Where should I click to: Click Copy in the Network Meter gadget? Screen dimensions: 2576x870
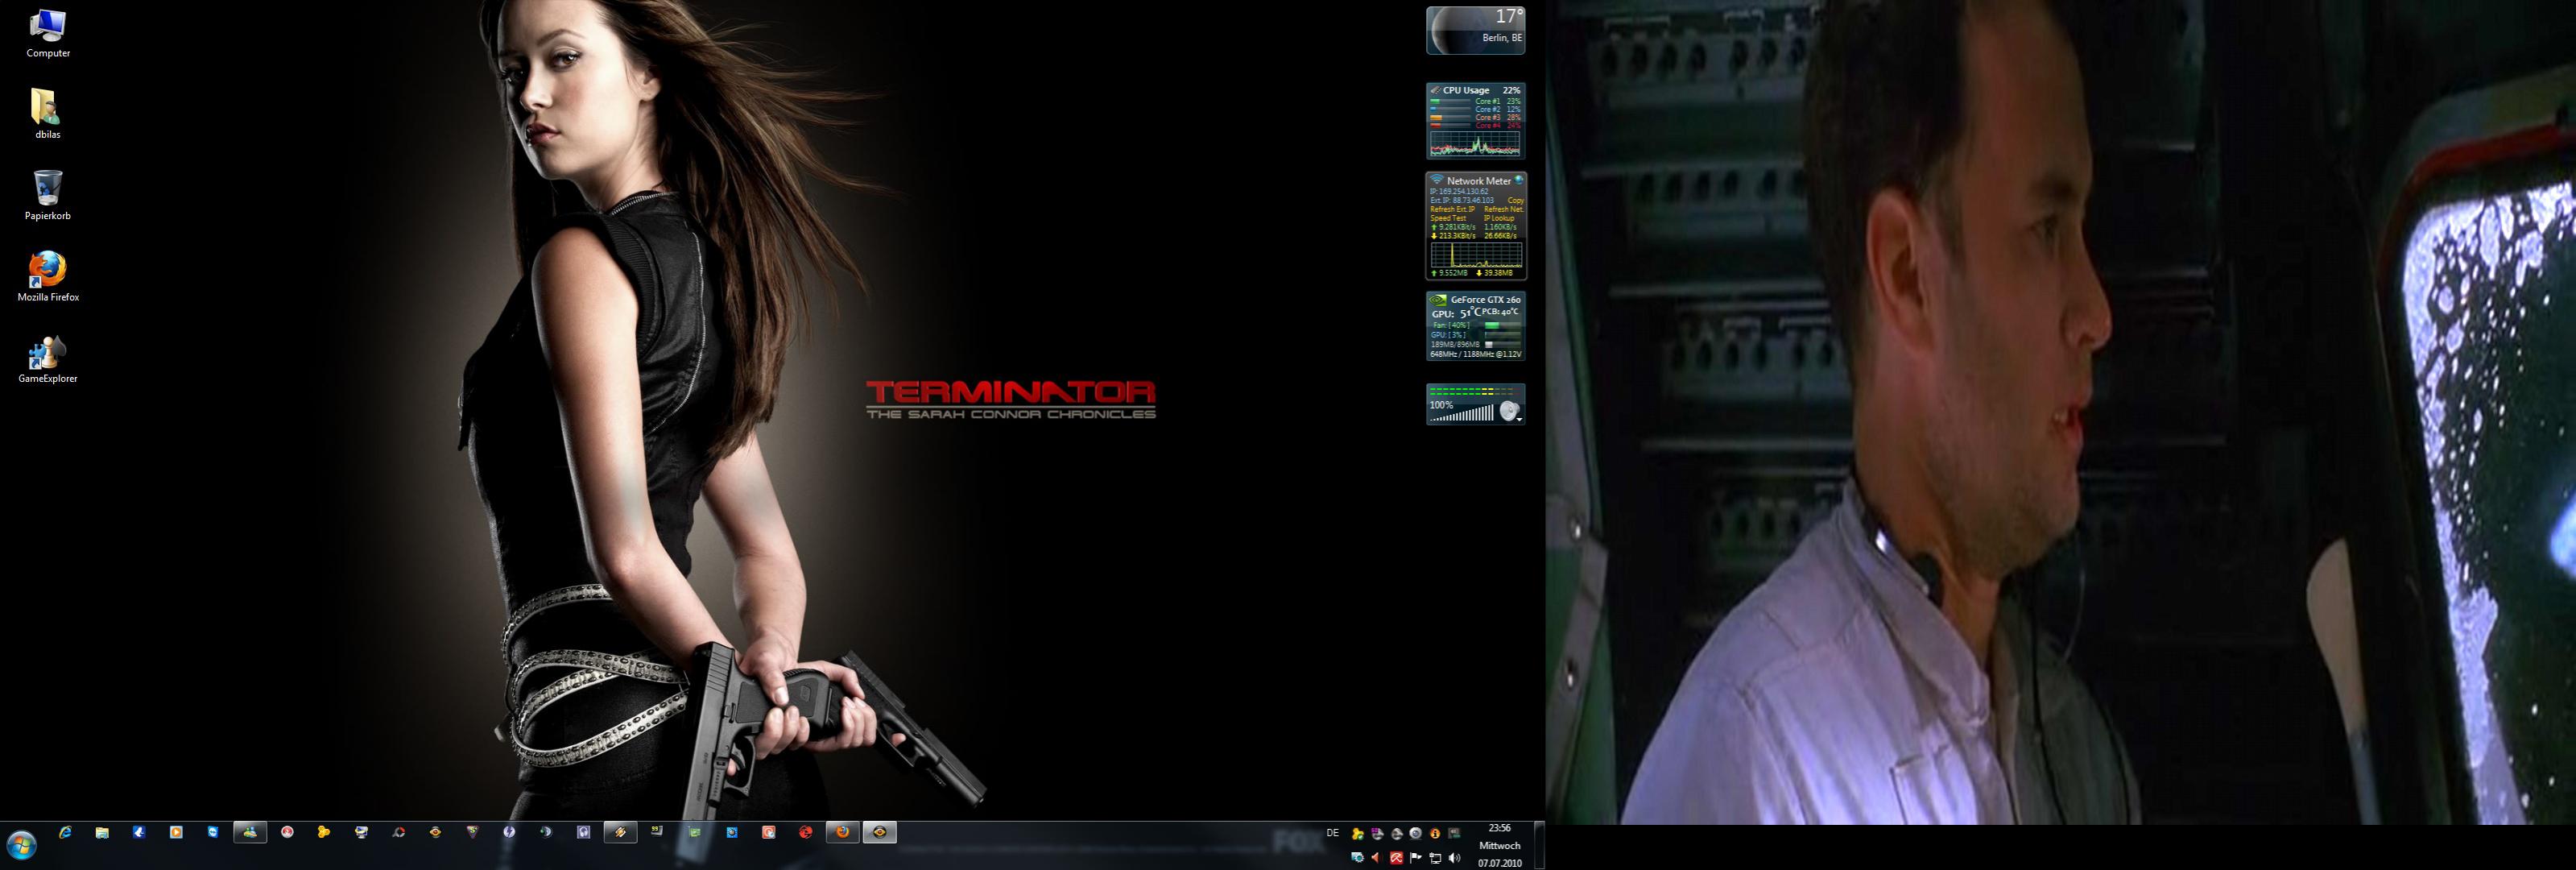tap(1515, 200)
